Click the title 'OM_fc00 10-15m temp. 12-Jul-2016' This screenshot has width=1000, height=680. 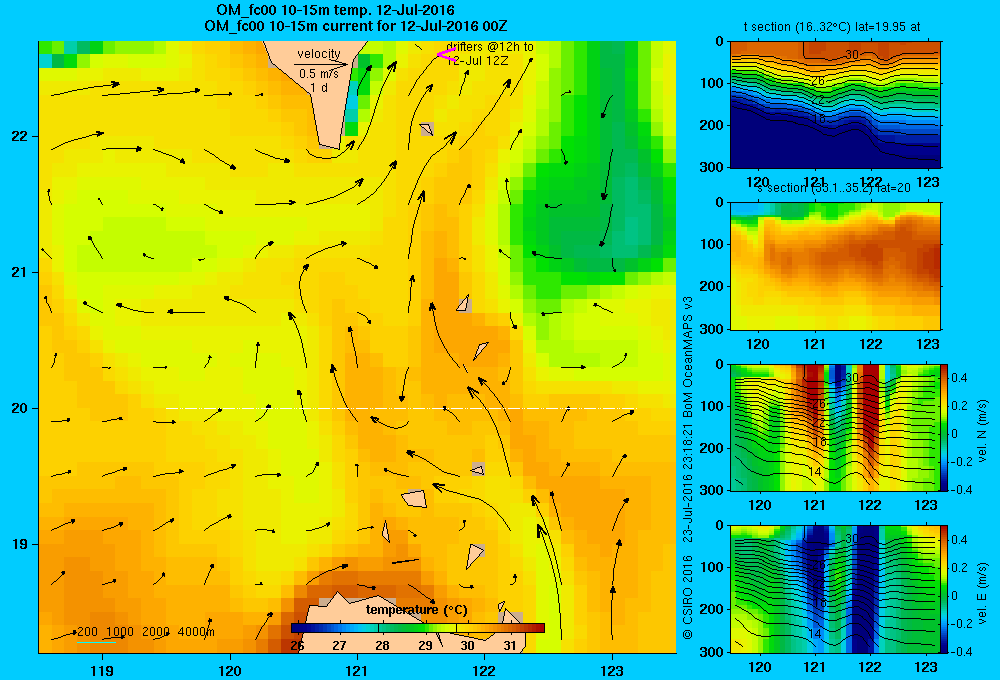point(335,10)
